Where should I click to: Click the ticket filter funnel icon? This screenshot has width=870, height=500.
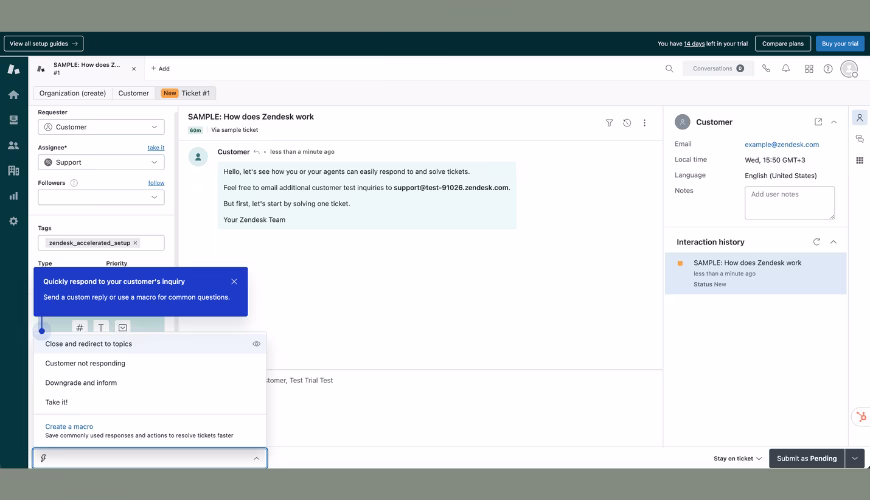tap(609, 123)
